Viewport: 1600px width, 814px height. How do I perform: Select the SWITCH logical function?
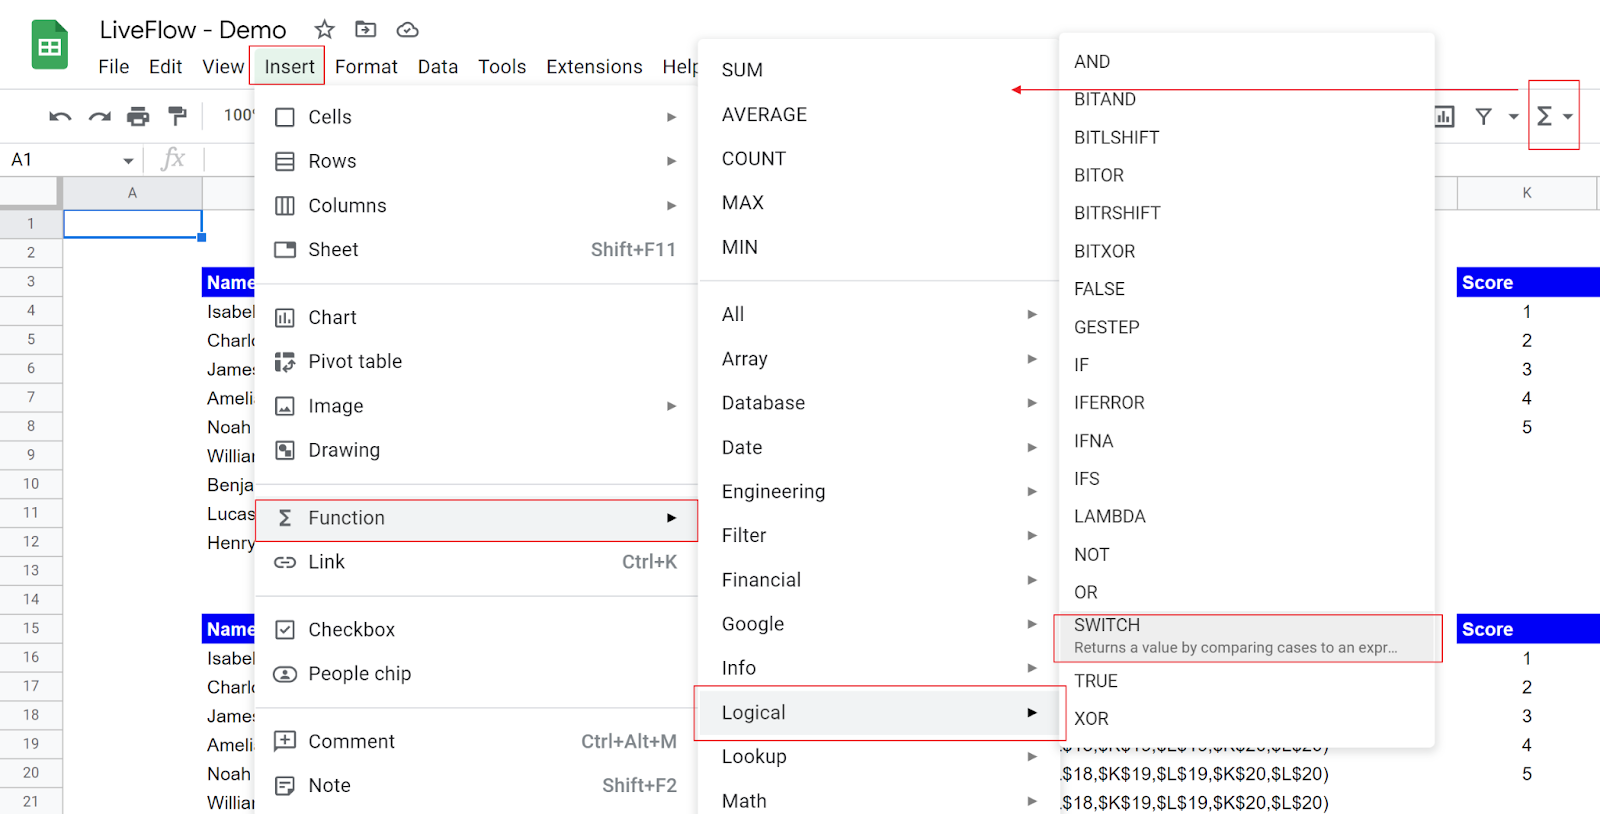1247,637
